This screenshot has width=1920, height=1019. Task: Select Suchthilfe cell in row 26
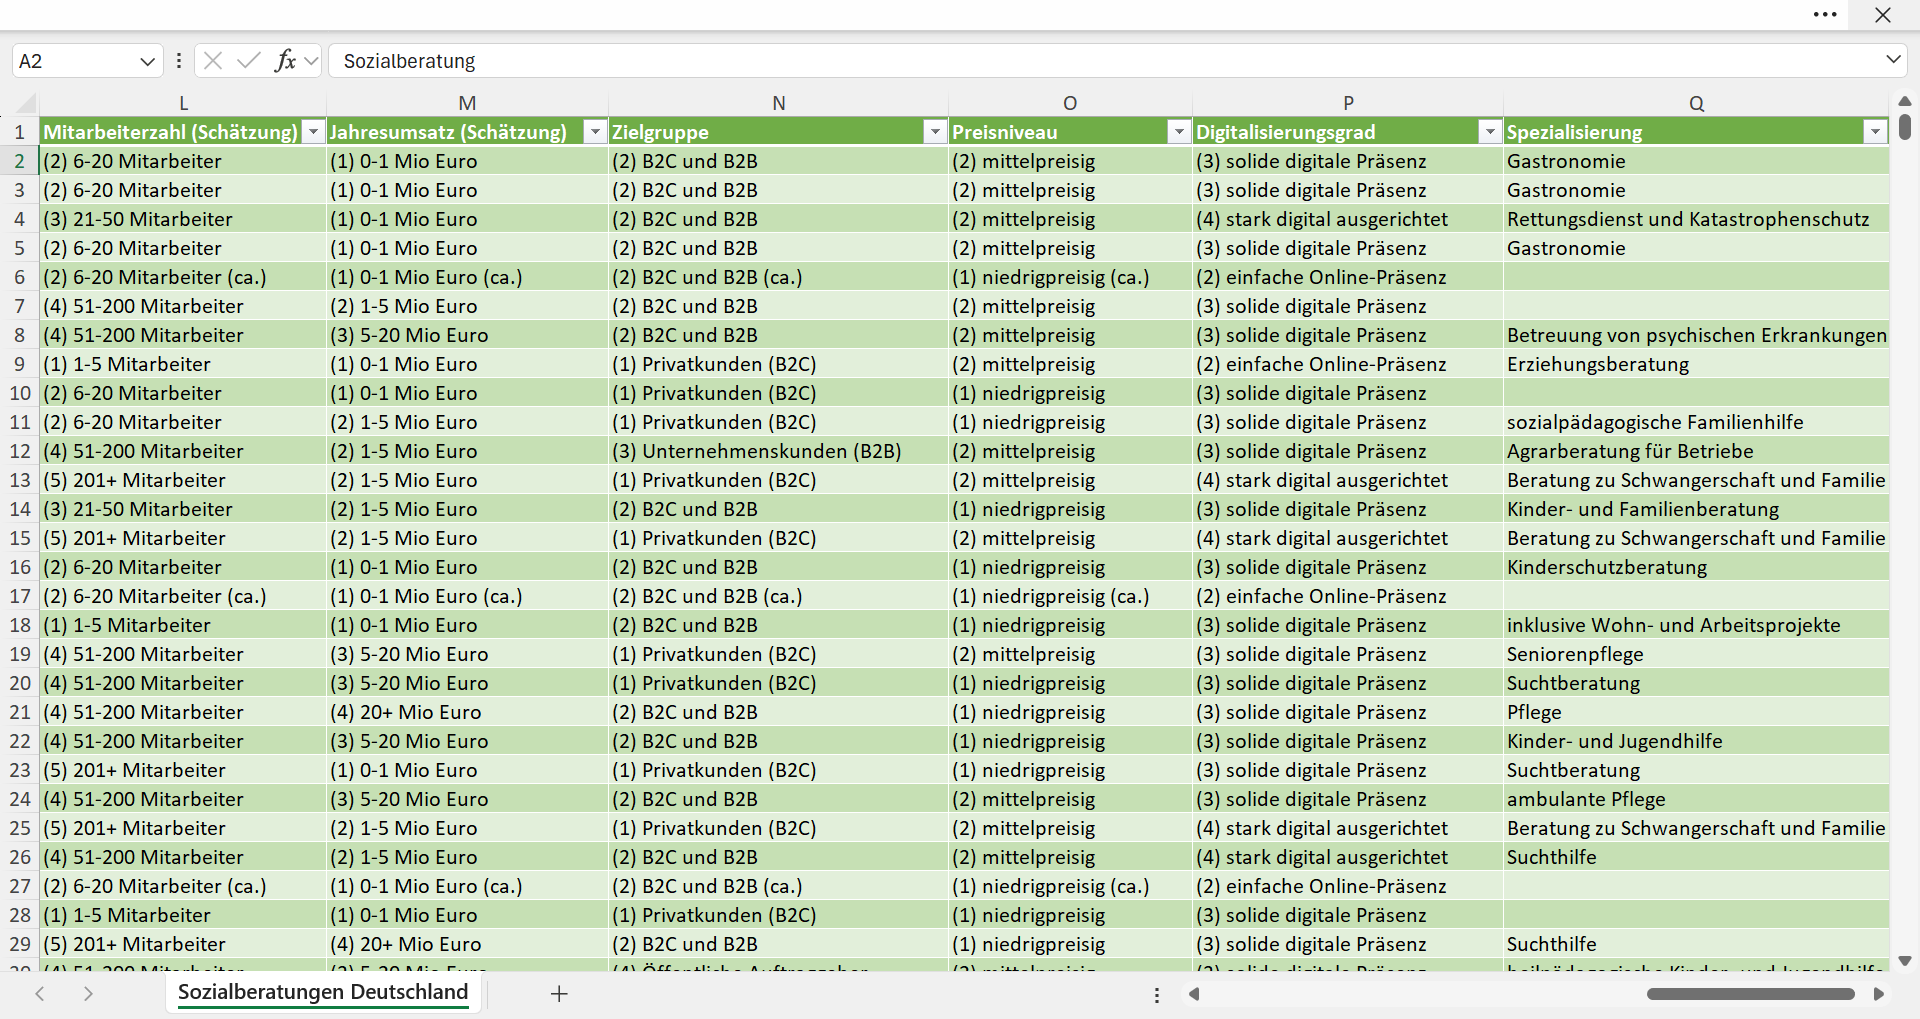coord(1696,857)
